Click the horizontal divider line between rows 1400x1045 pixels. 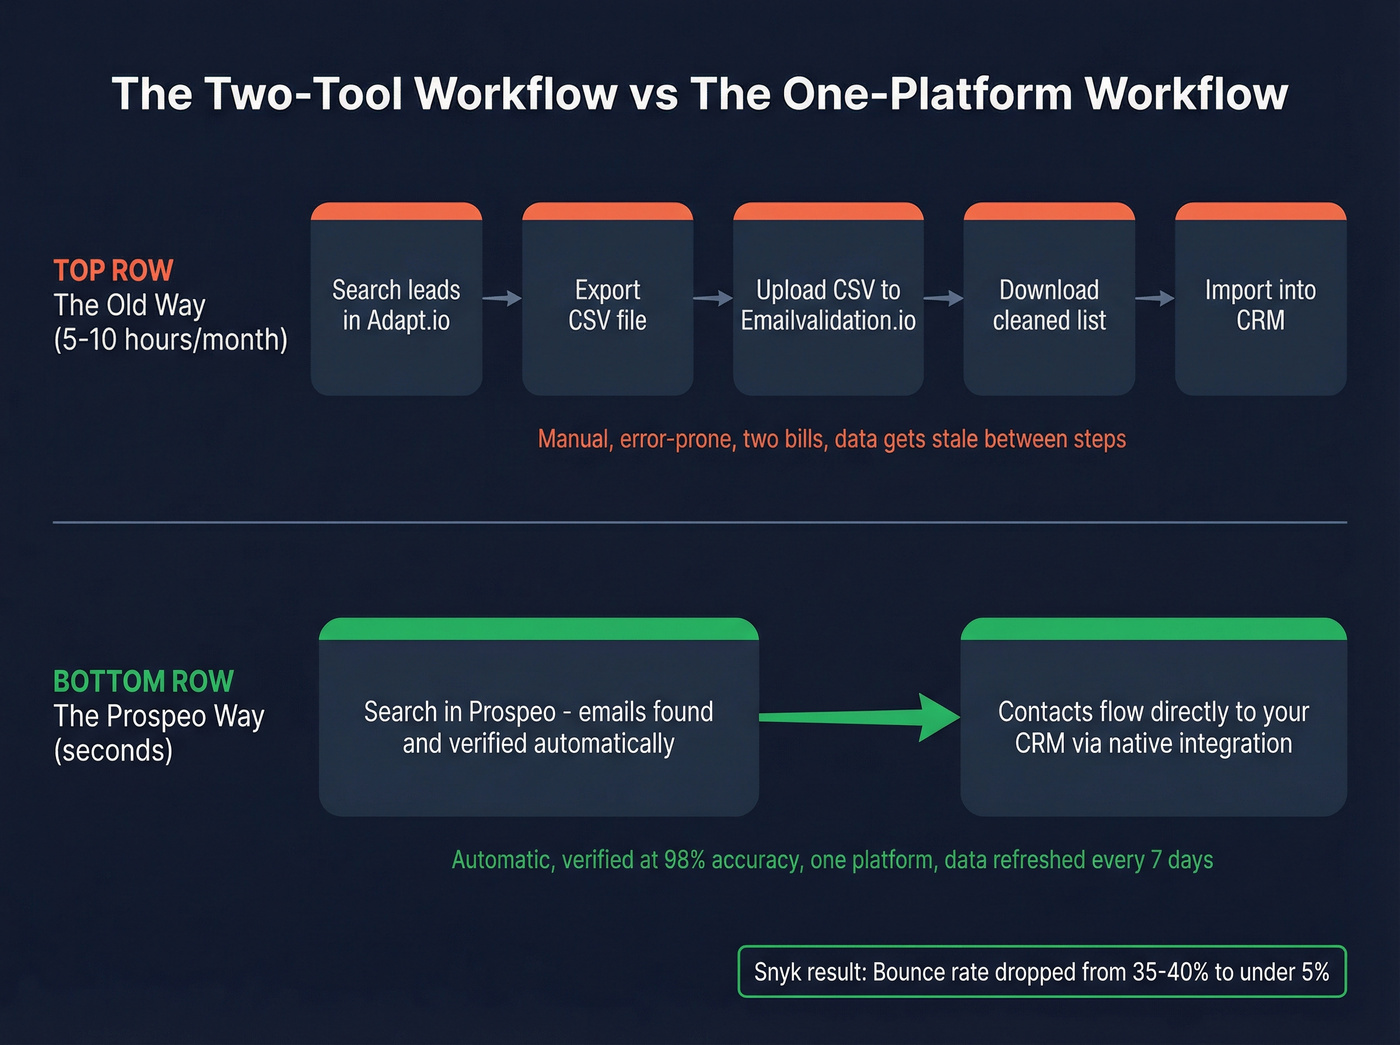[x=700, y=524]
